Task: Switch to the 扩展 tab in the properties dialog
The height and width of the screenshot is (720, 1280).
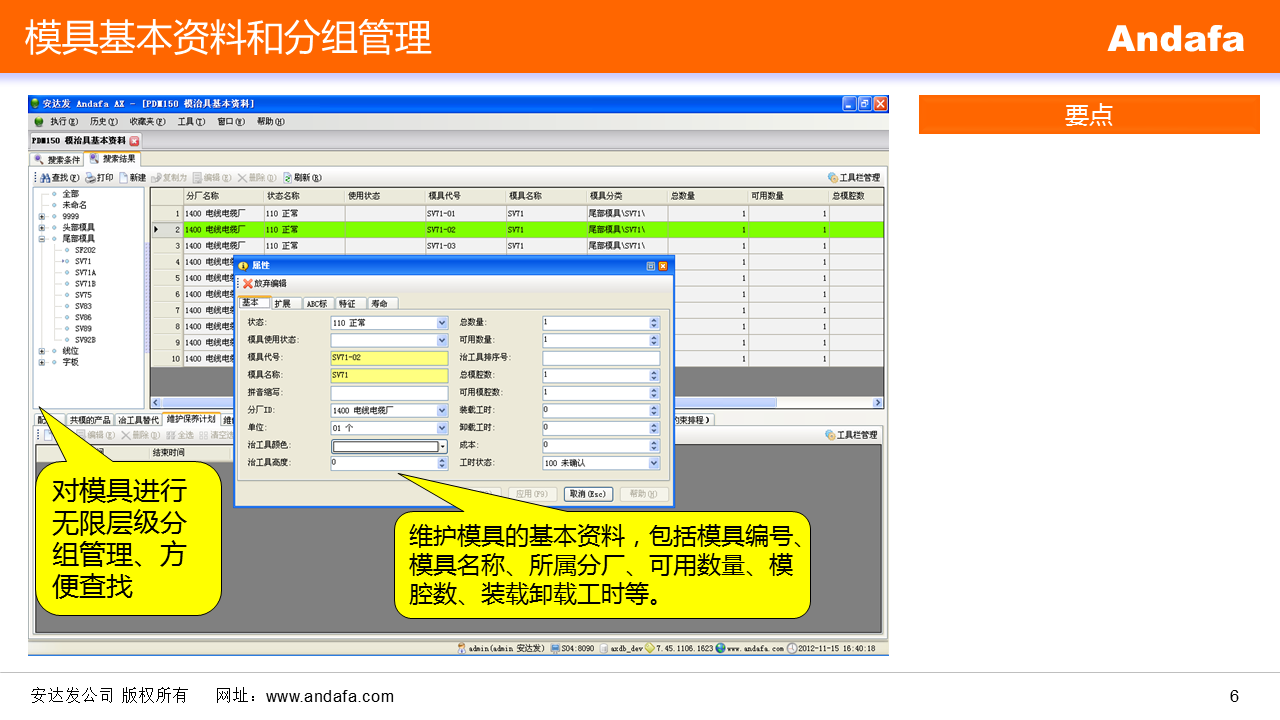Action: (283, 303)
